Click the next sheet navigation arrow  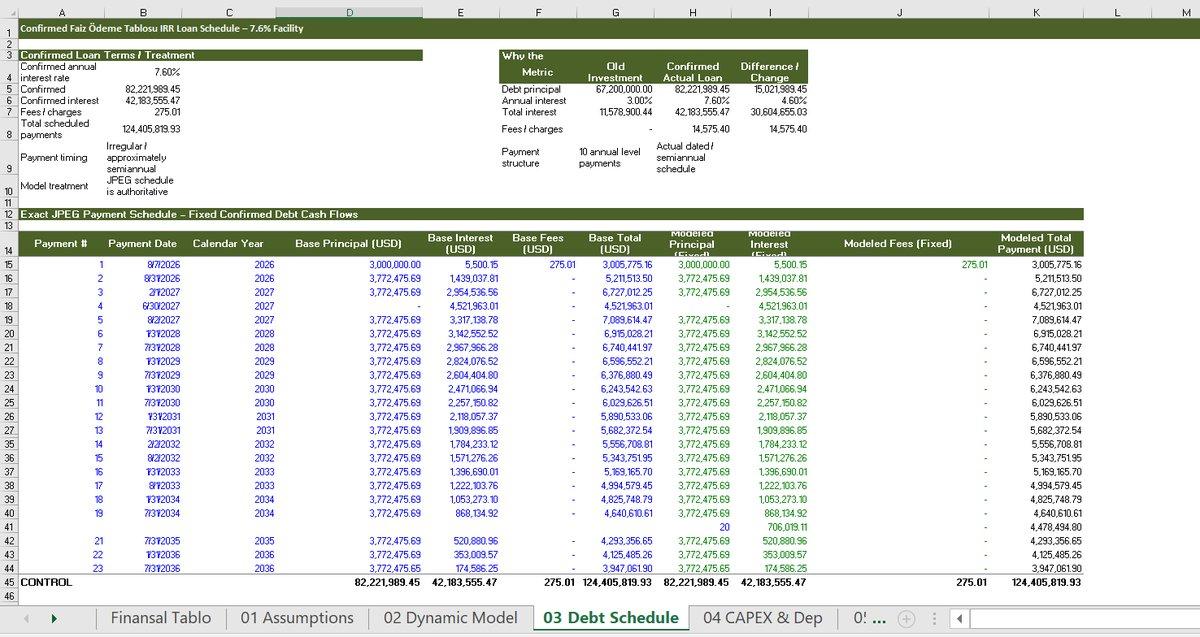pos(54,619)
